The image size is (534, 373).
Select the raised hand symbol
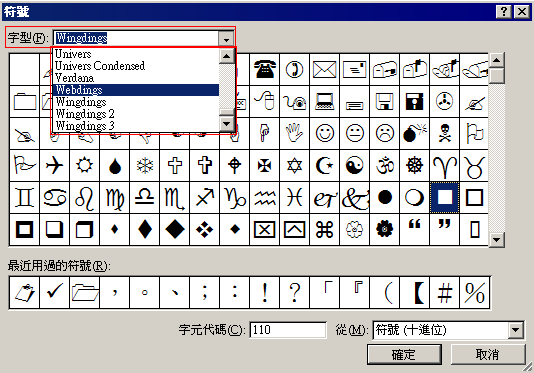(x=294, y=133)
